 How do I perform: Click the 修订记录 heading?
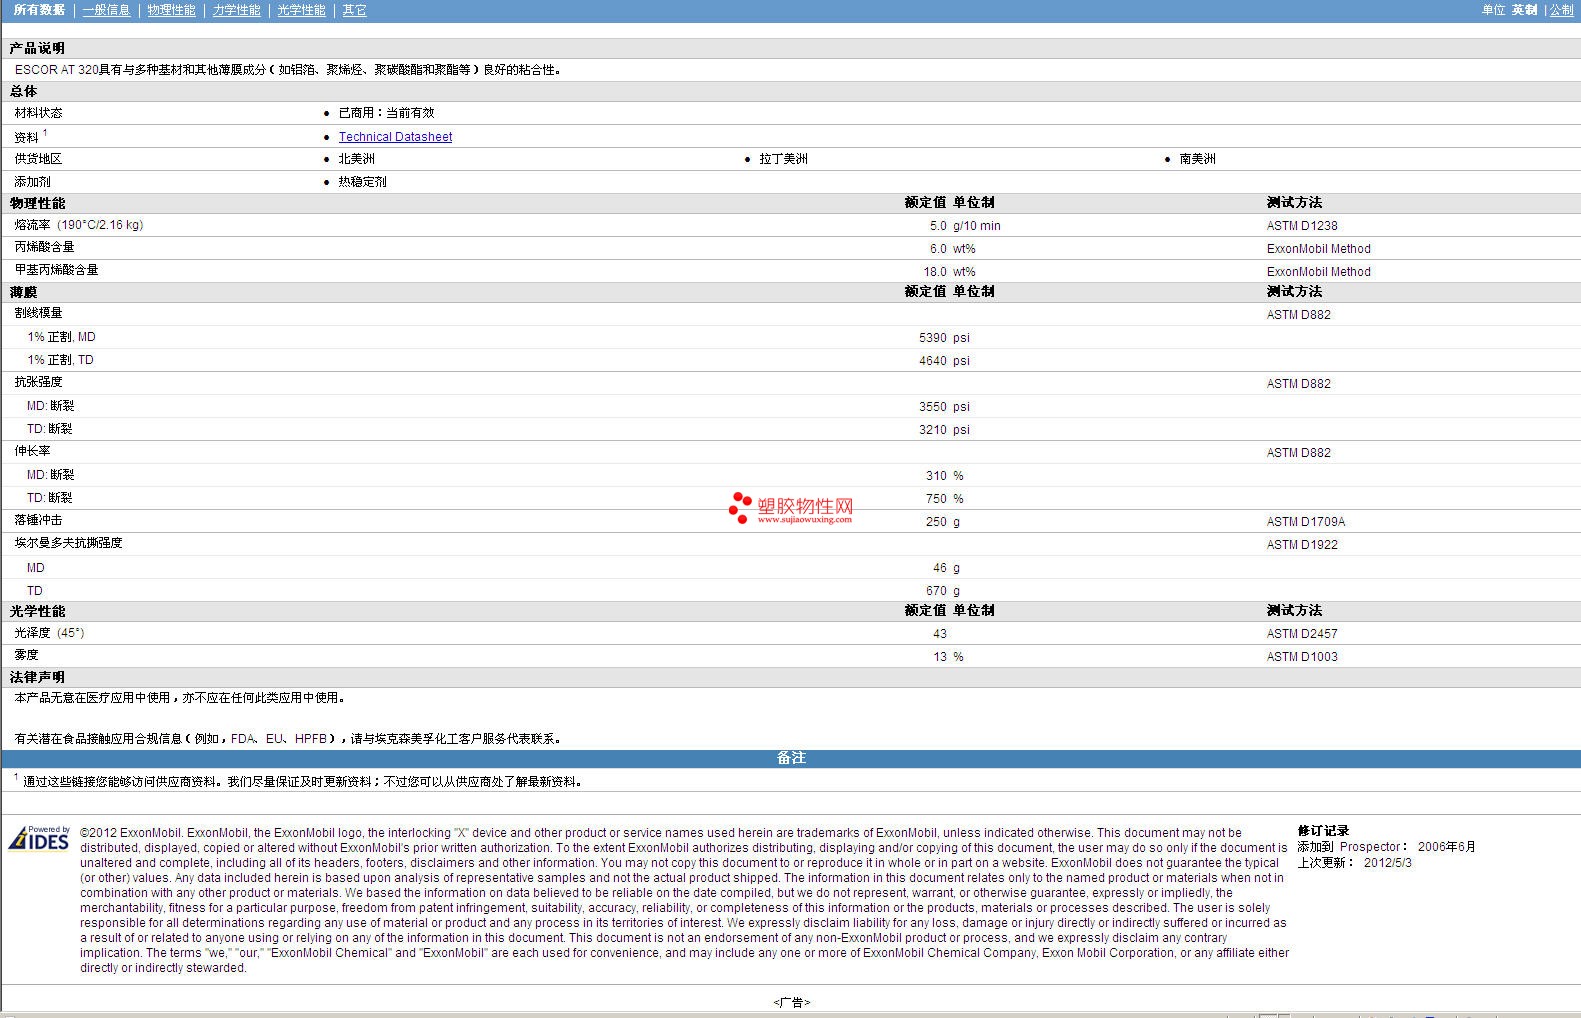[x=1323, y=831]
